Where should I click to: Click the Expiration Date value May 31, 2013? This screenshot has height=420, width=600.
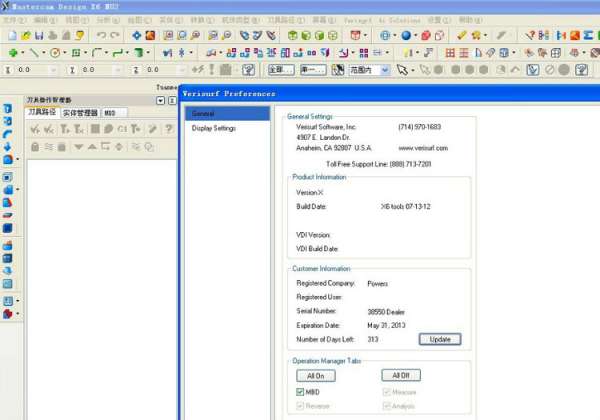coord(386,325)
